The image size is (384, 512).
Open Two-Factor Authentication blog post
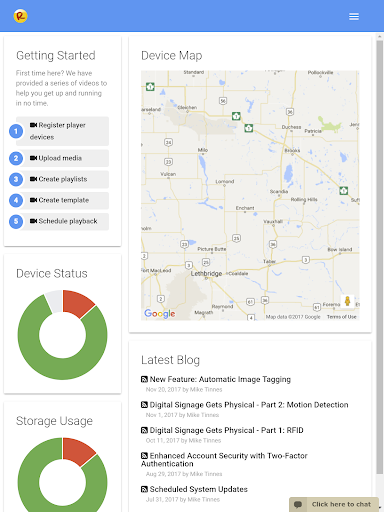pos(224,460)
